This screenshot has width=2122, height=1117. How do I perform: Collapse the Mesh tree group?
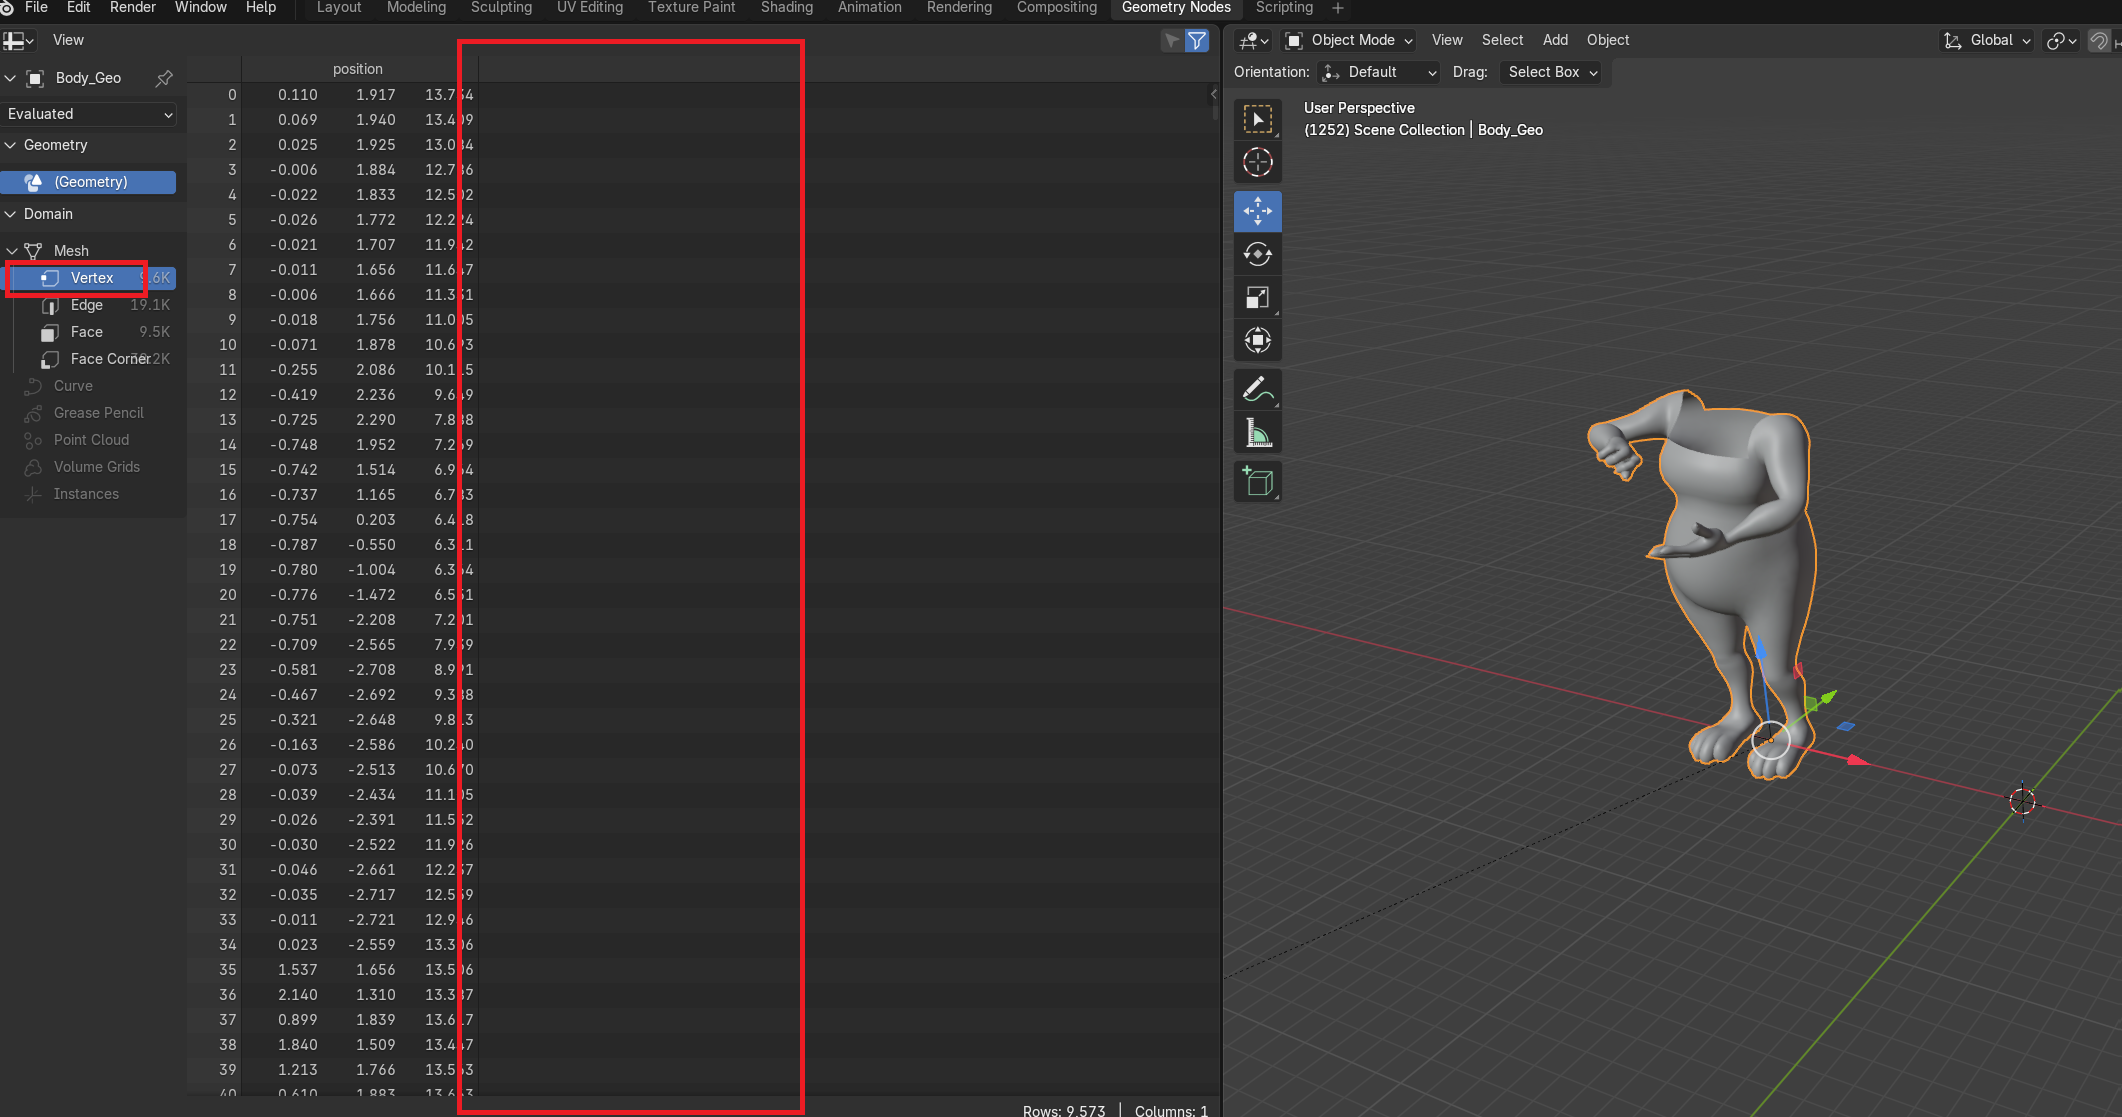point(12,251)
